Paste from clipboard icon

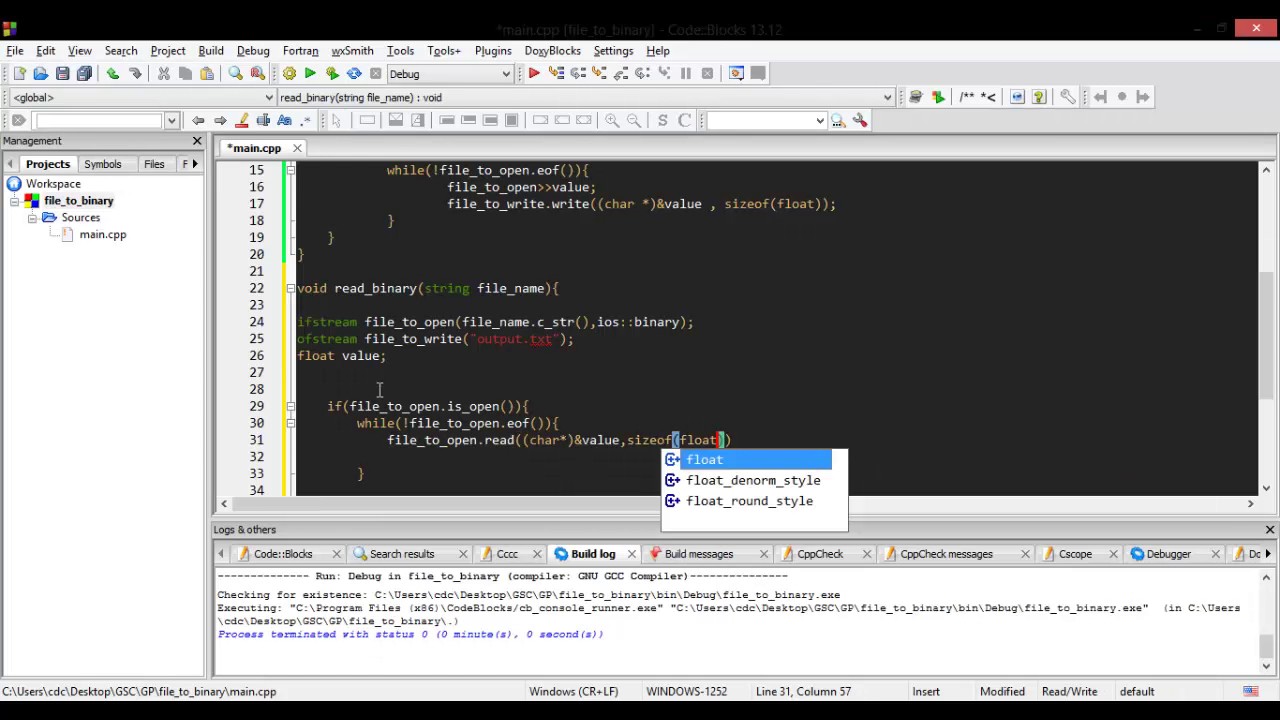click(207, 73)
